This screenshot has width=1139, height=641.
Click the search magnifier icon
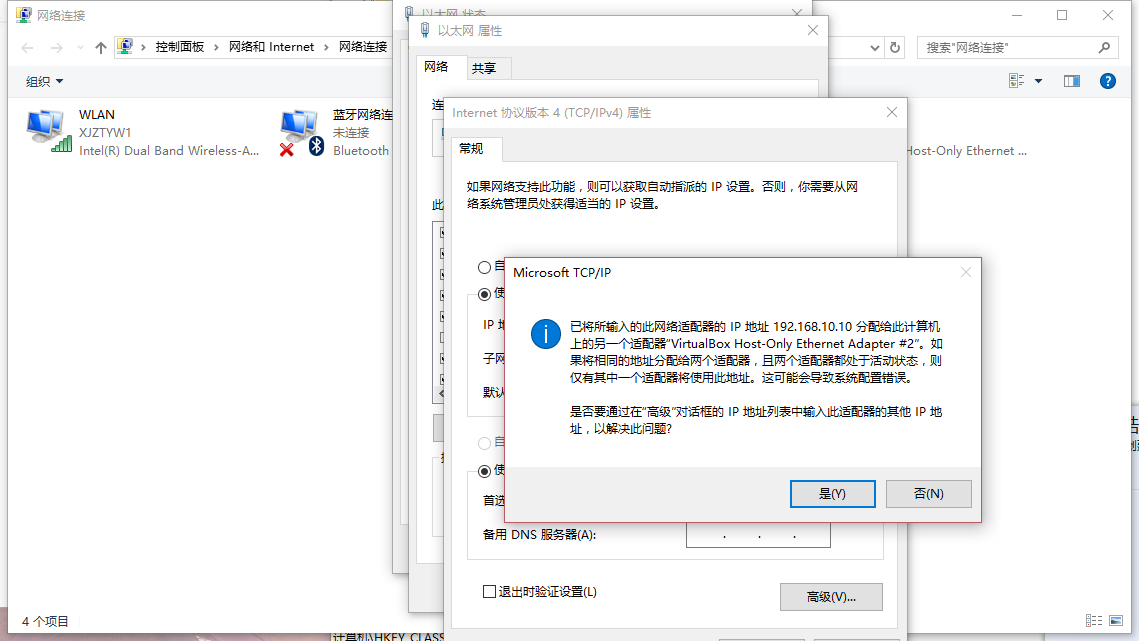tap(1104, 47)
